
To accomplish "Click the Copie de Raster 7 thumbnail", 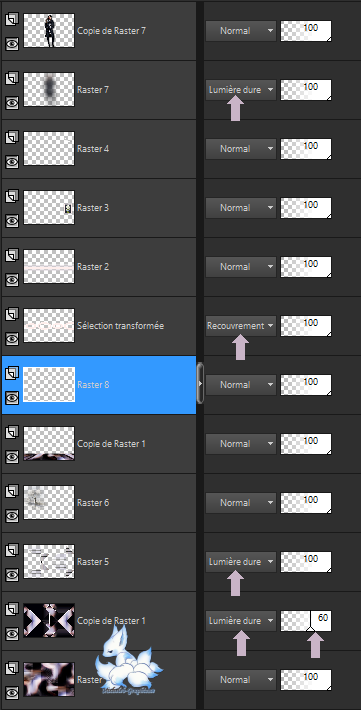I will pos(48,30).
